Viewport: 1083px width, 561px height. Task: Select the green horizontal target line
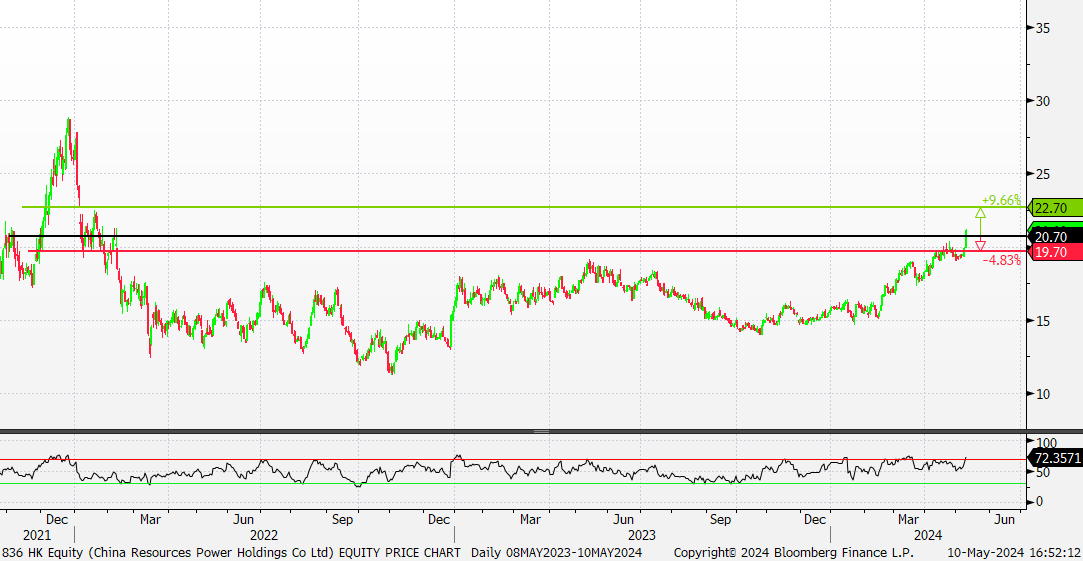525,207
